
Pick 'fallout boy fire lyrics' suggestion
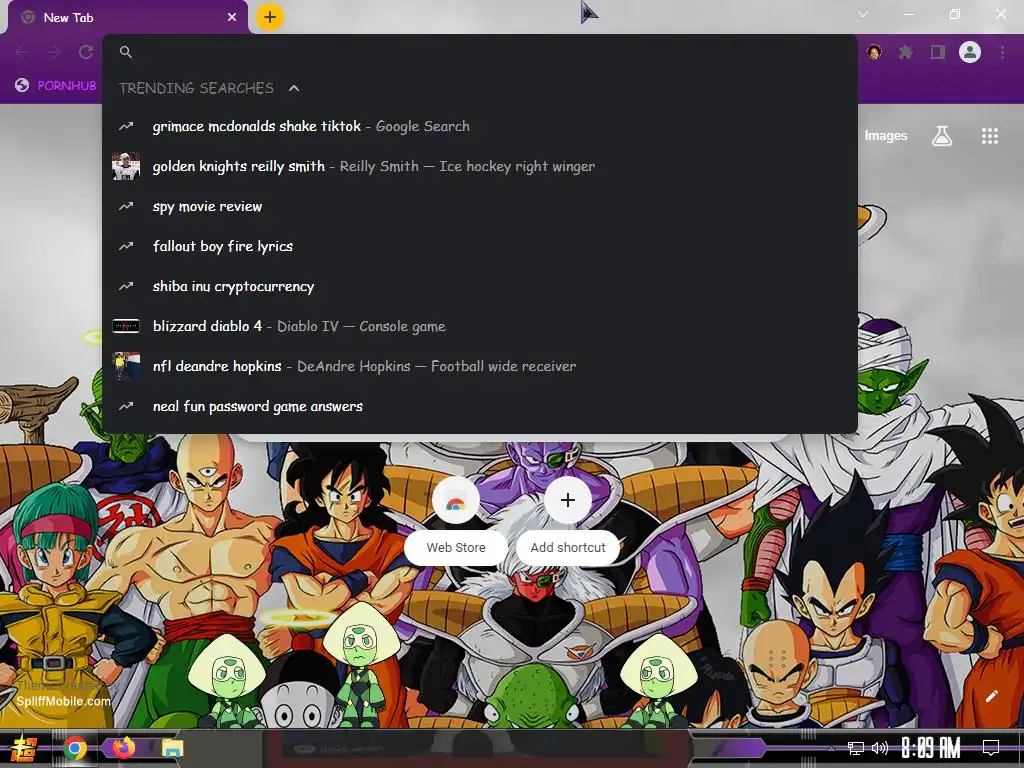(480, 246)
